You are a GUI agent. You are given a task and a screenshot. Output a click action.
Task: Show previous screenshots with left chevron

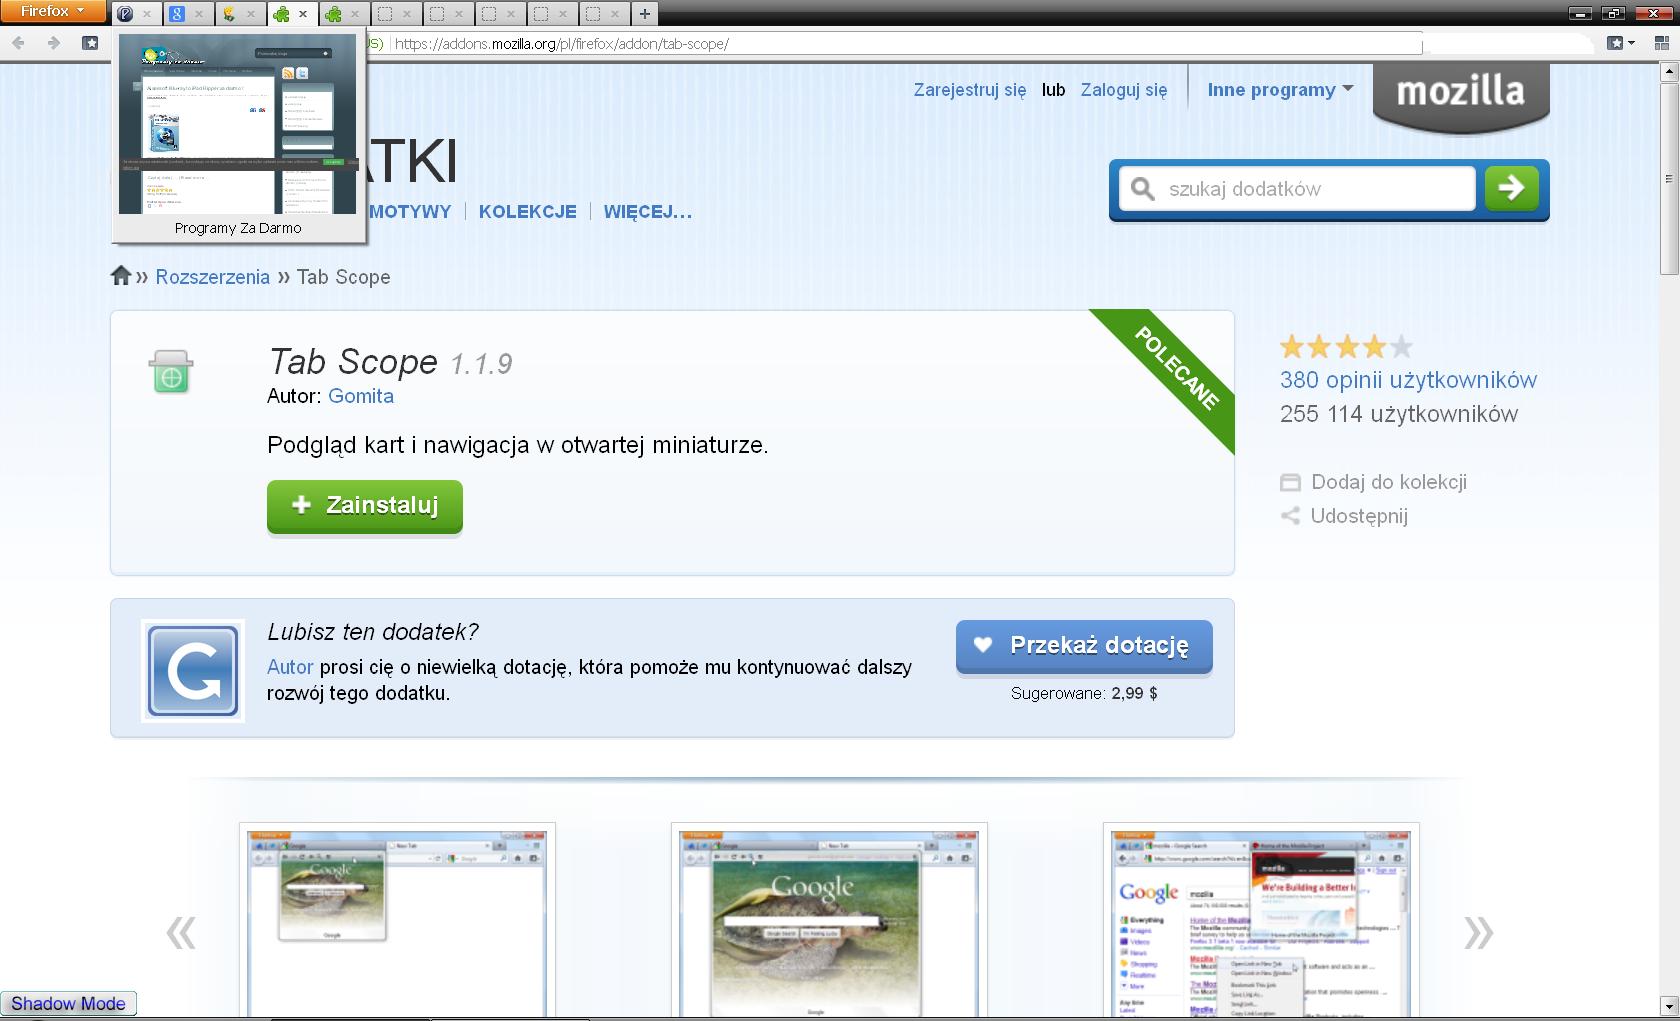click(x=181, y=932)
